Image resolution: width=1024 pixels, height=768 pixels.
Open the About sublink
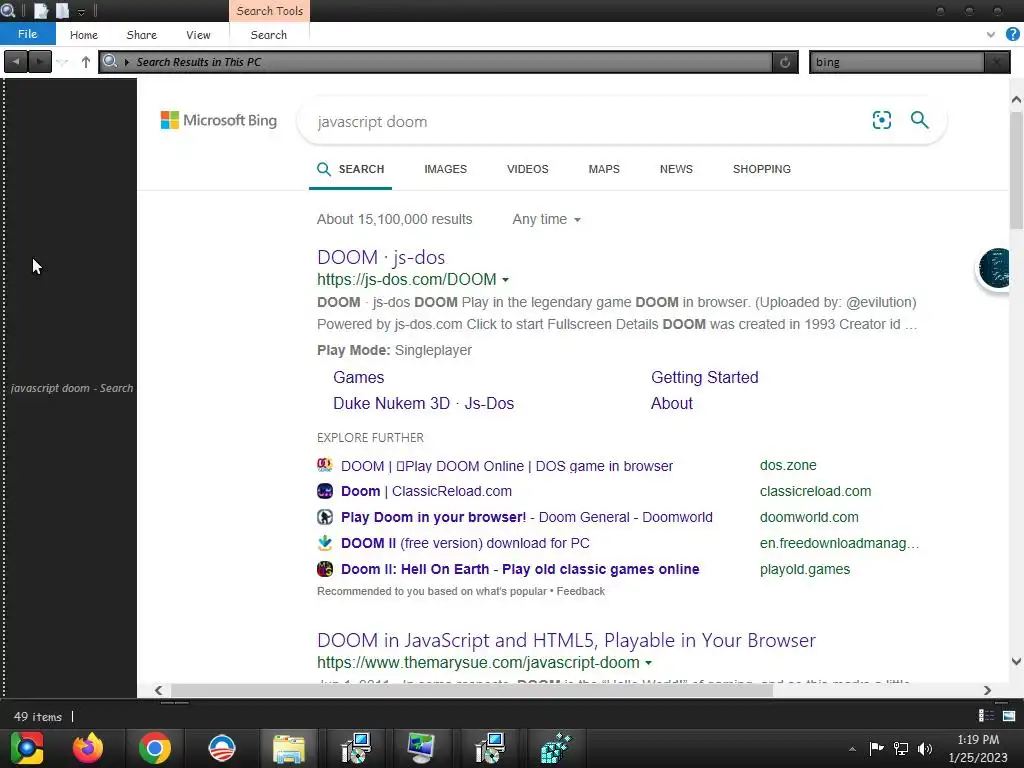(x=671, y=404)
